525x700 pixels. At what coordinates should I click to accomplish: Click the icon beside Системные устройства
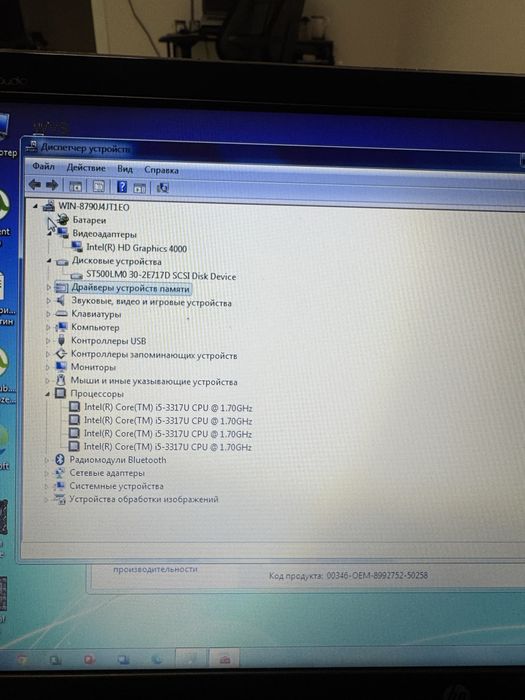(59, 486)
